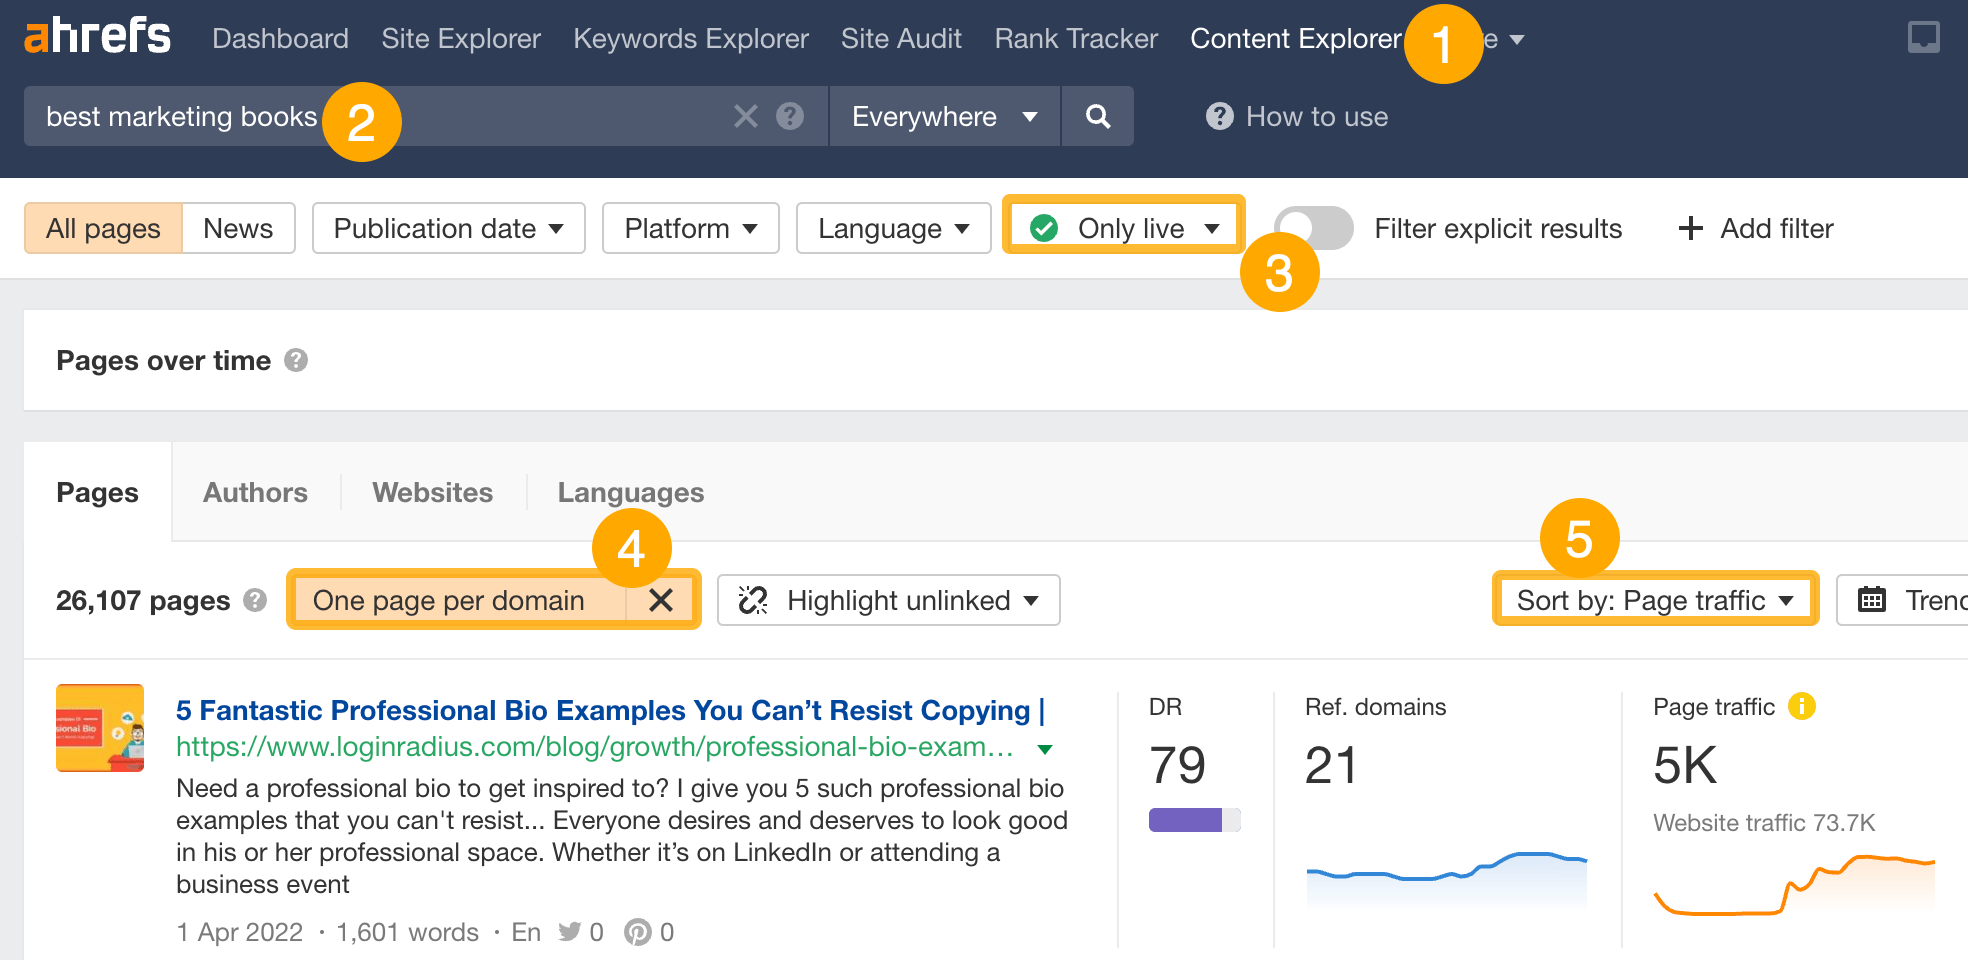Open Sort by: Page traffic dropdown
Viewport: 1968px width, 960px height.
click(1654, 600)
